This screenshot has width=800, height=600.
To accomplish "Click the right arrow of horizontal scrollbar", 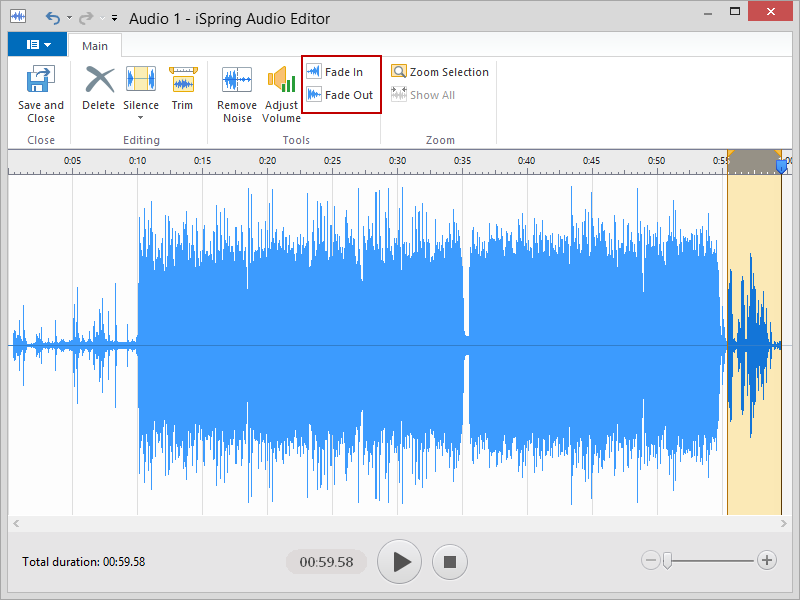I will (x=784, y=523).
